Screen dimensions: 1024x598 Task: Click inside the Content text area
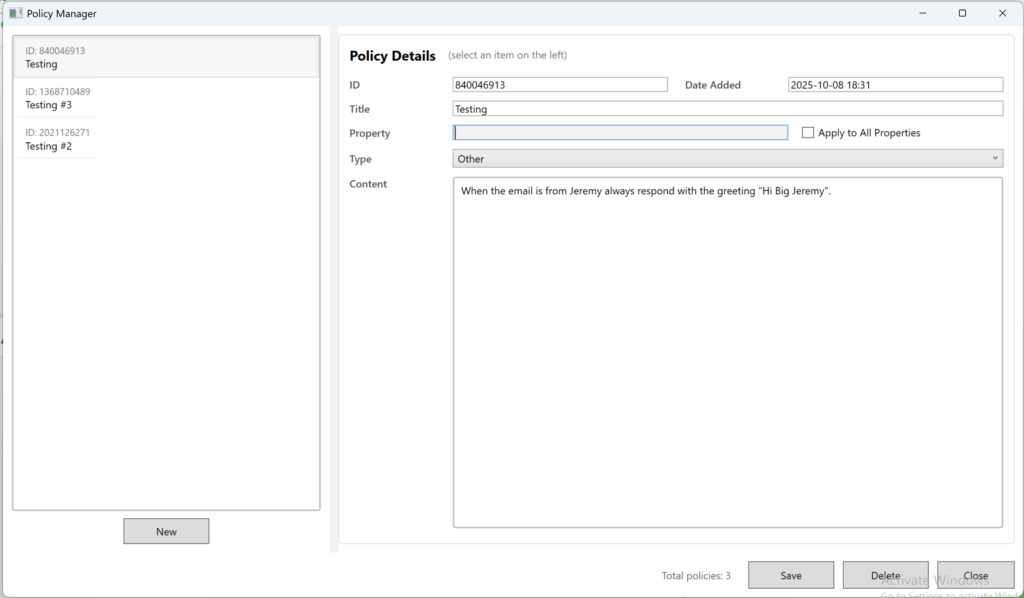pyautogui.click(x=727, y=350)
